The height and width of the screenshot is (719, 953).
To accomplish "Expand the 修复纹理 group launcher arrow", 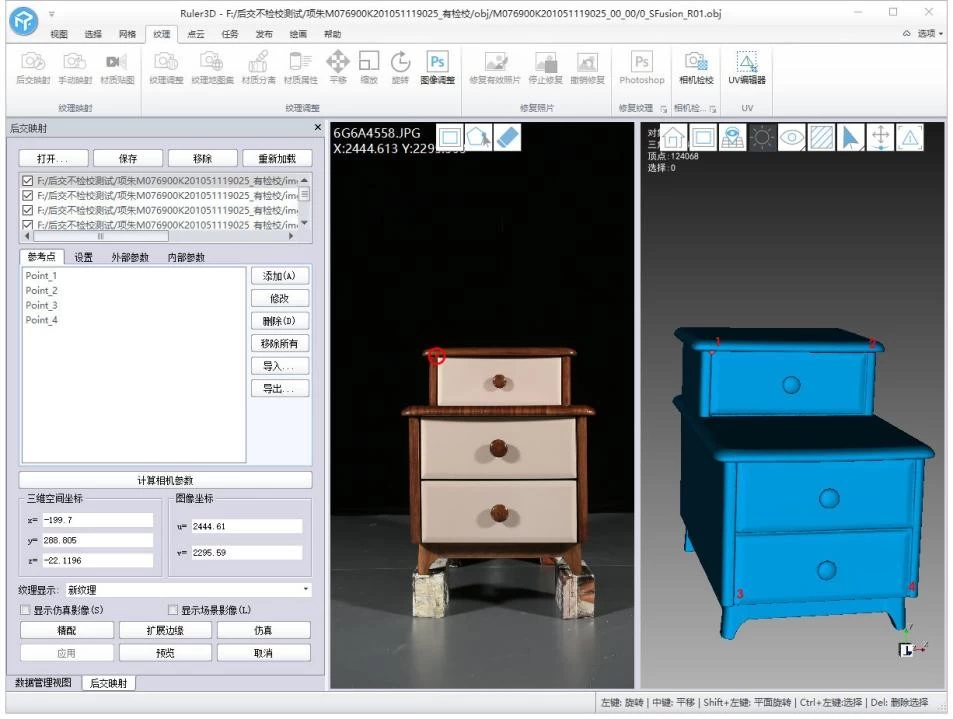I will (662, 108).
